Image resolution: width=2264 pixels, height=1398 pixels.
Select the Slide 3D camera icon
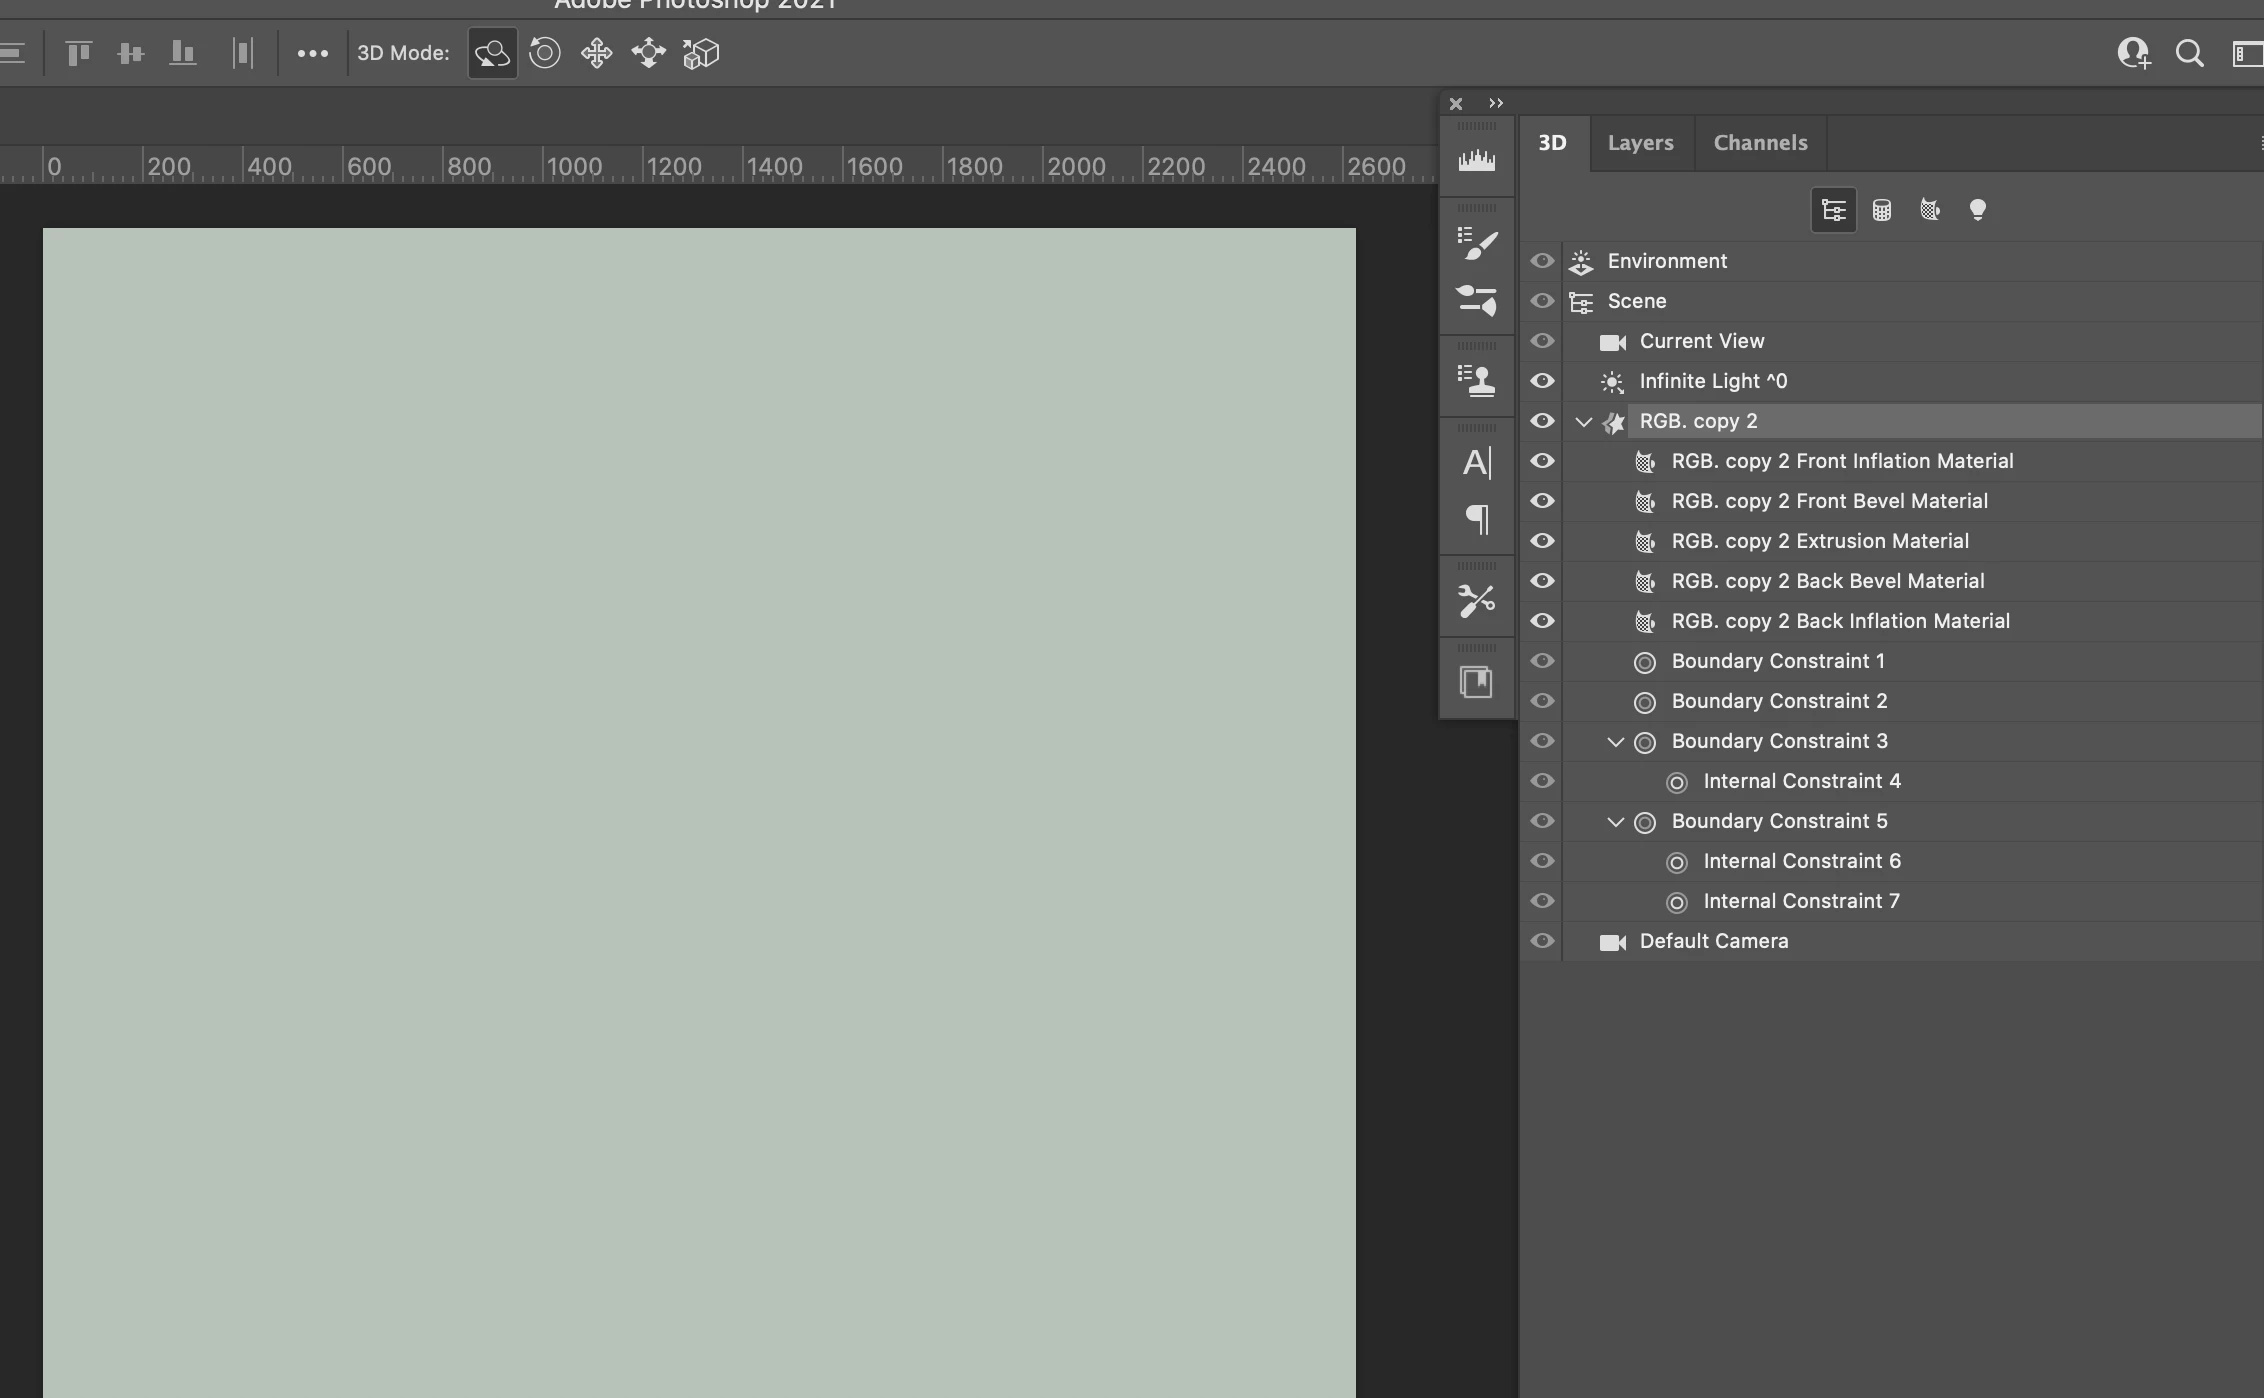tap(648, 53)
